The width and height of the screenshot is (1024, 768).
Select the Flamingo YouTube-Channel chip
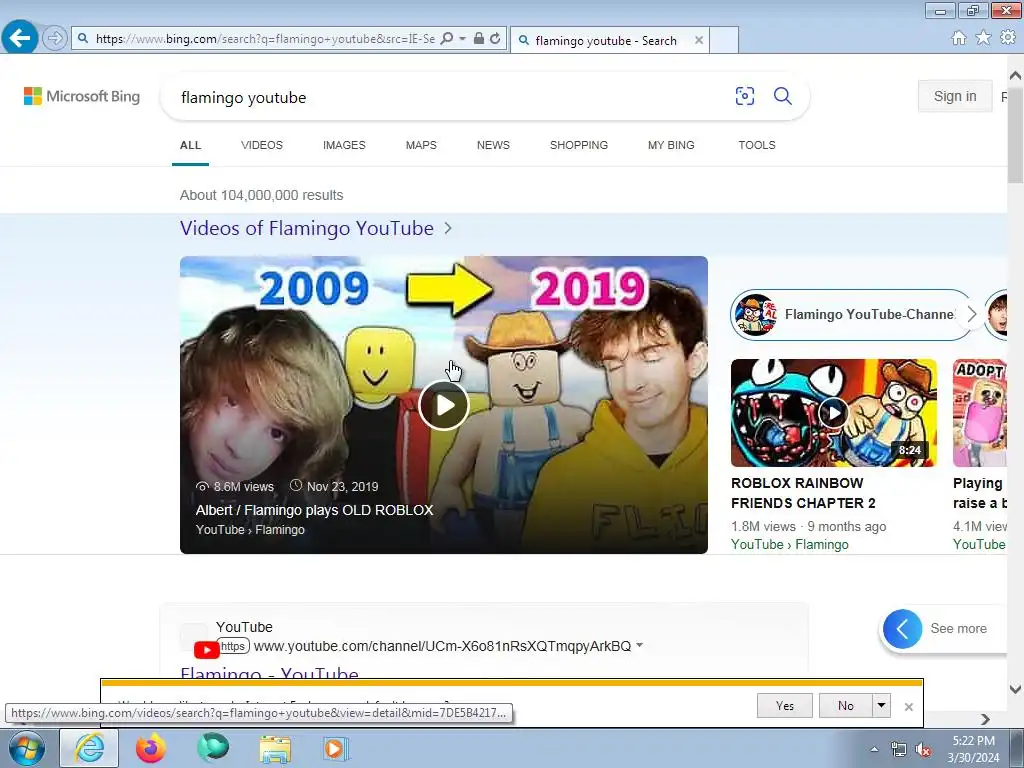coord(852,314)
